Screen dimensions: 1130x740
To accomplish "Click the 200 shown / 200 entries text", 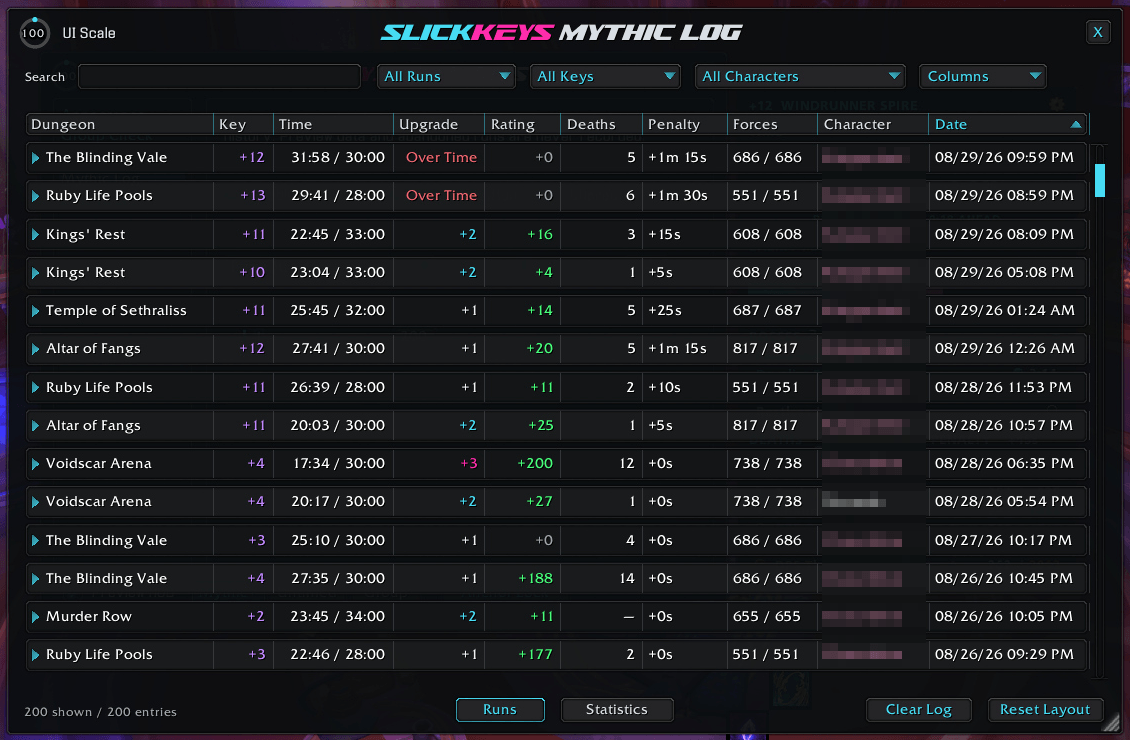I will 100,712.
